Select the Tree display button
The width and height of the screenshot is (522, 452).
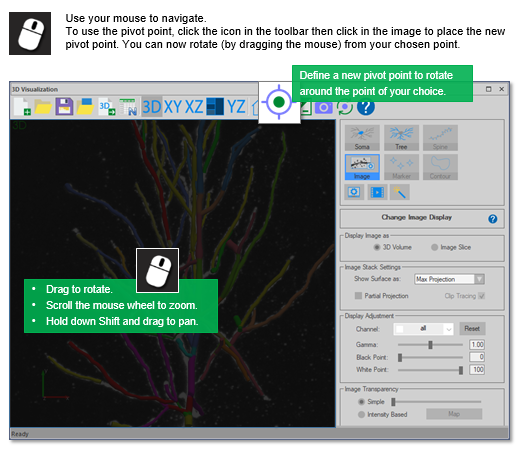[x=401, y=138]
